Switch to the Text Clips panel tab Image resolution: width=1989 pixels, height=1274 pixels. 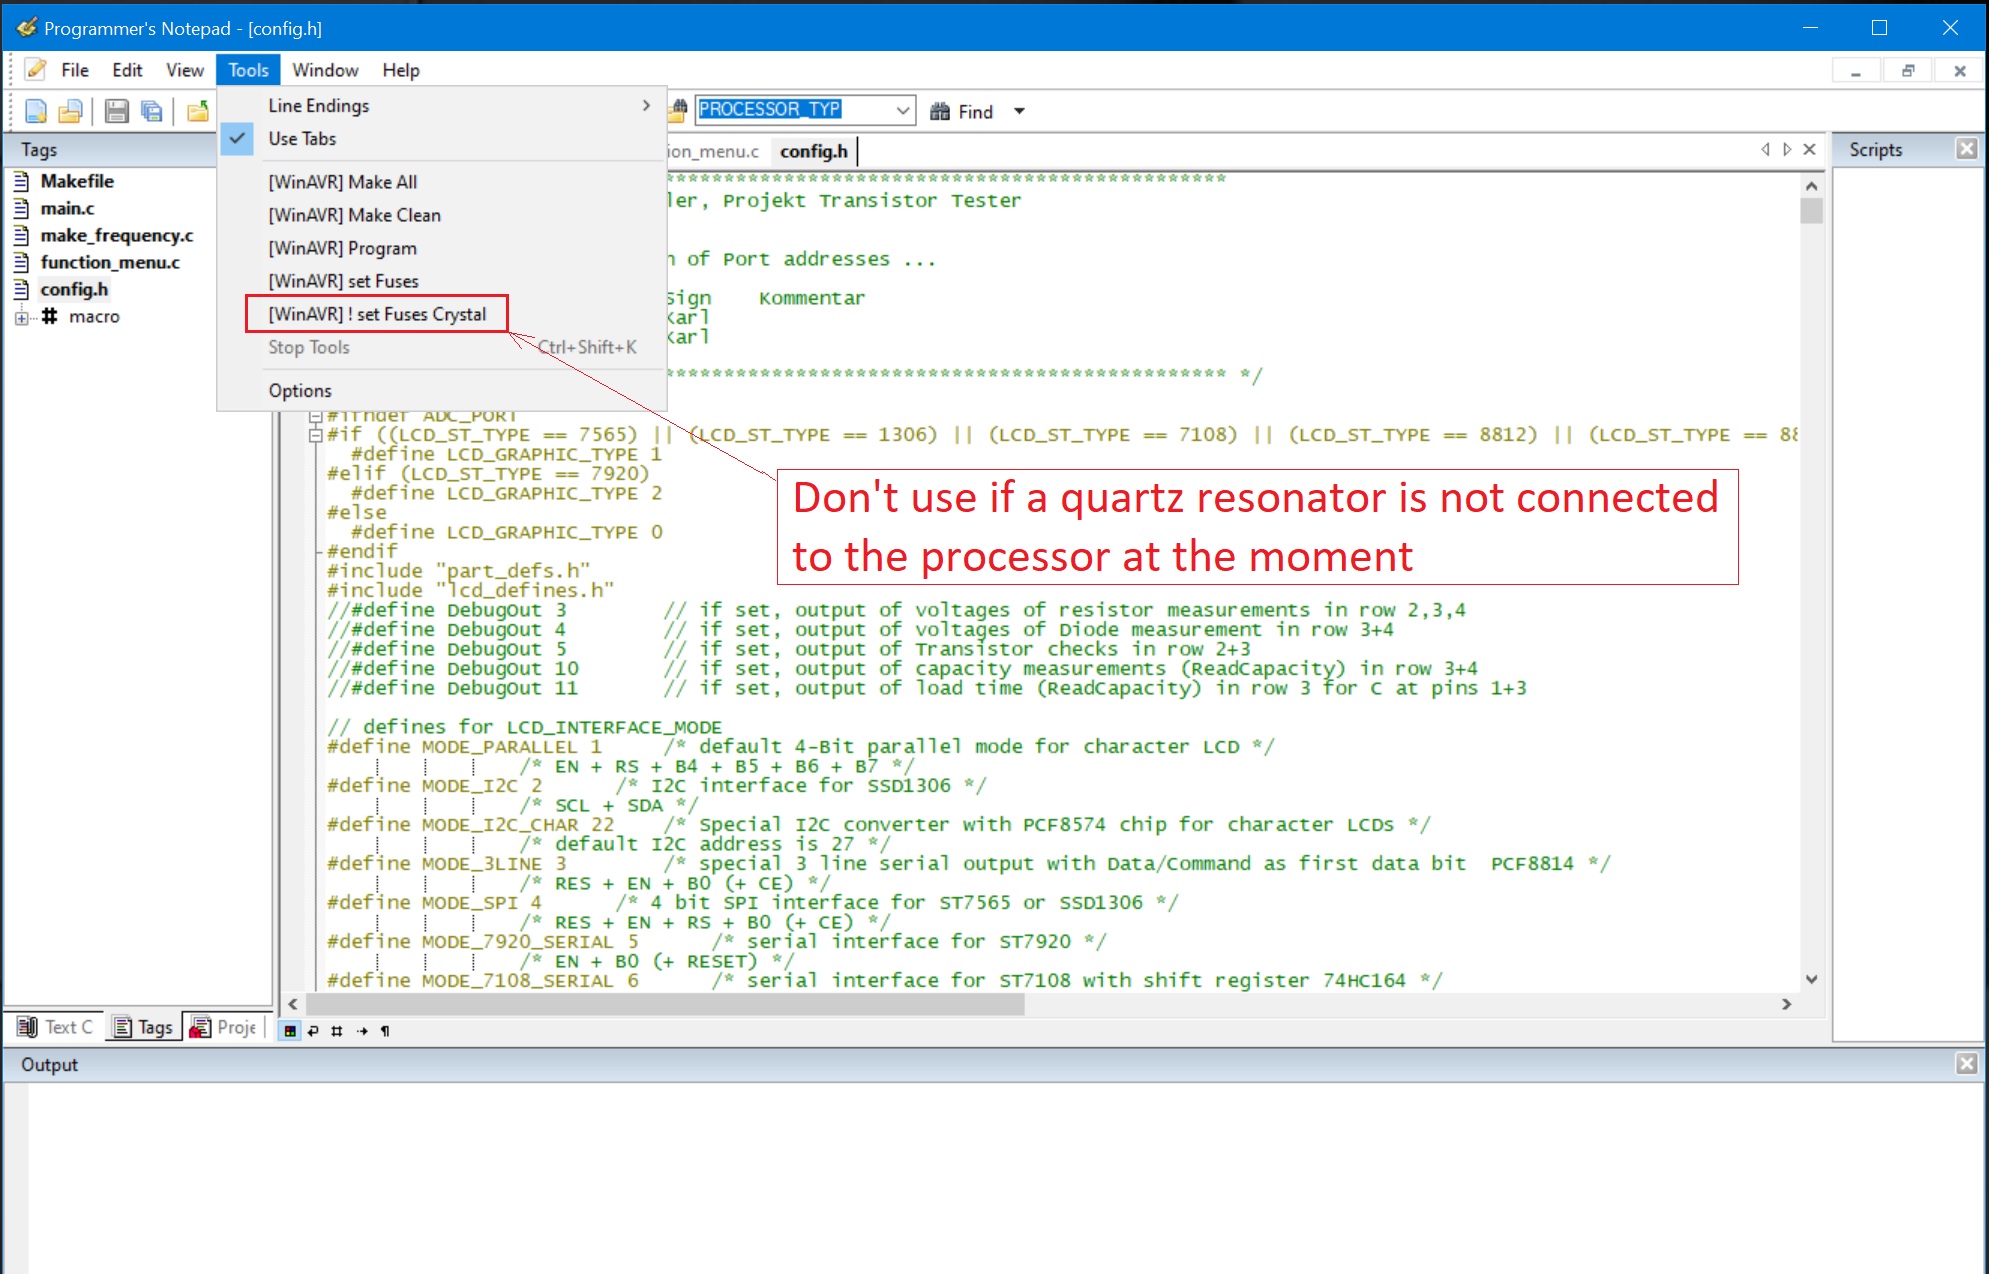[x=56, y=1027]
